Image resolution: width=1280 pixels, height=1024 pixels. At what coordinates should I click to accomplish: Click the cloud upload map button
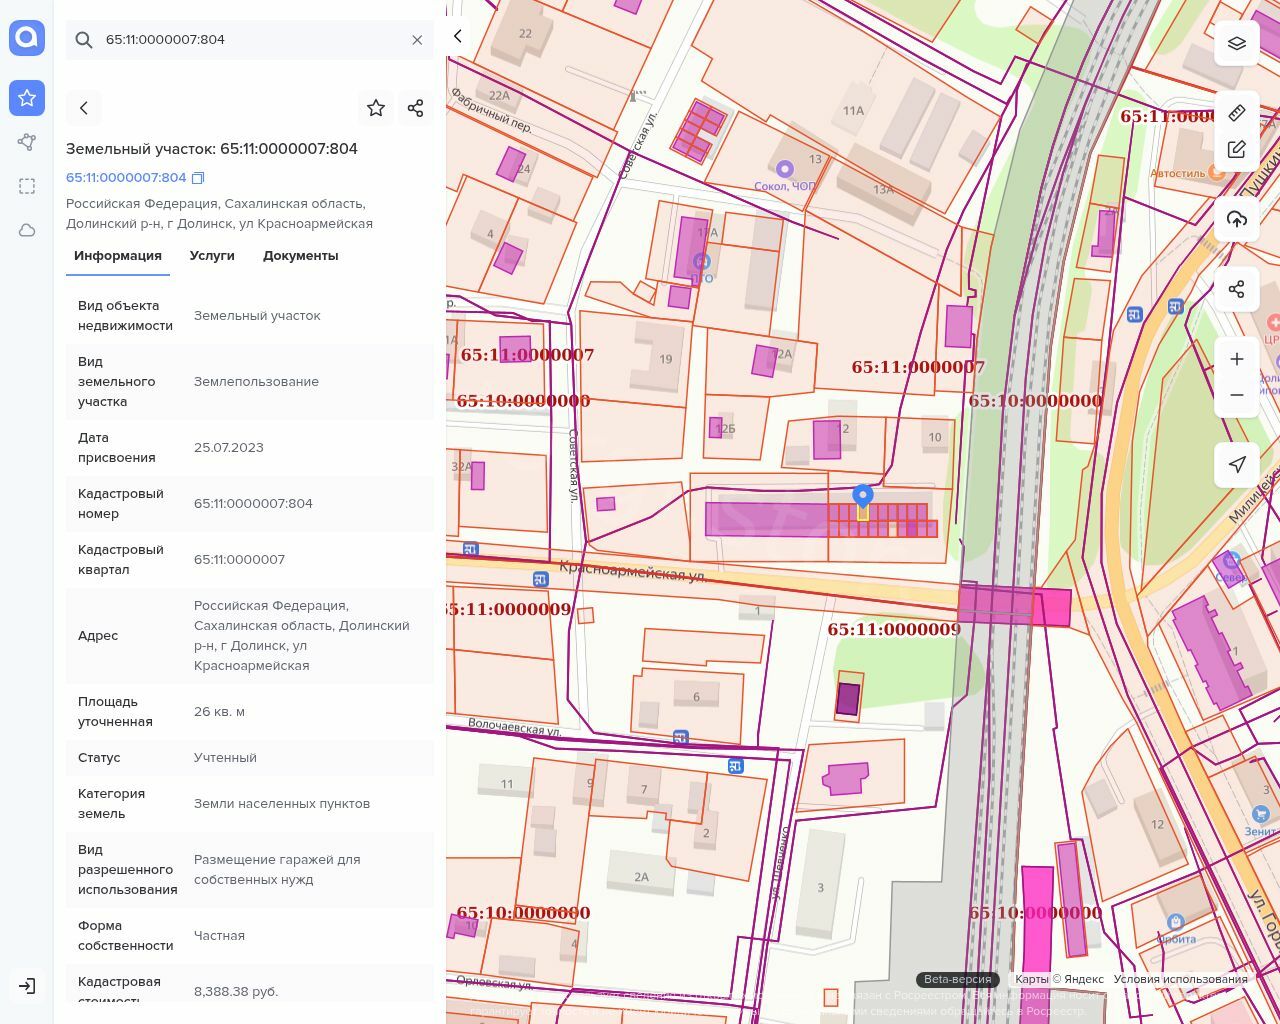pos(1237,219)
